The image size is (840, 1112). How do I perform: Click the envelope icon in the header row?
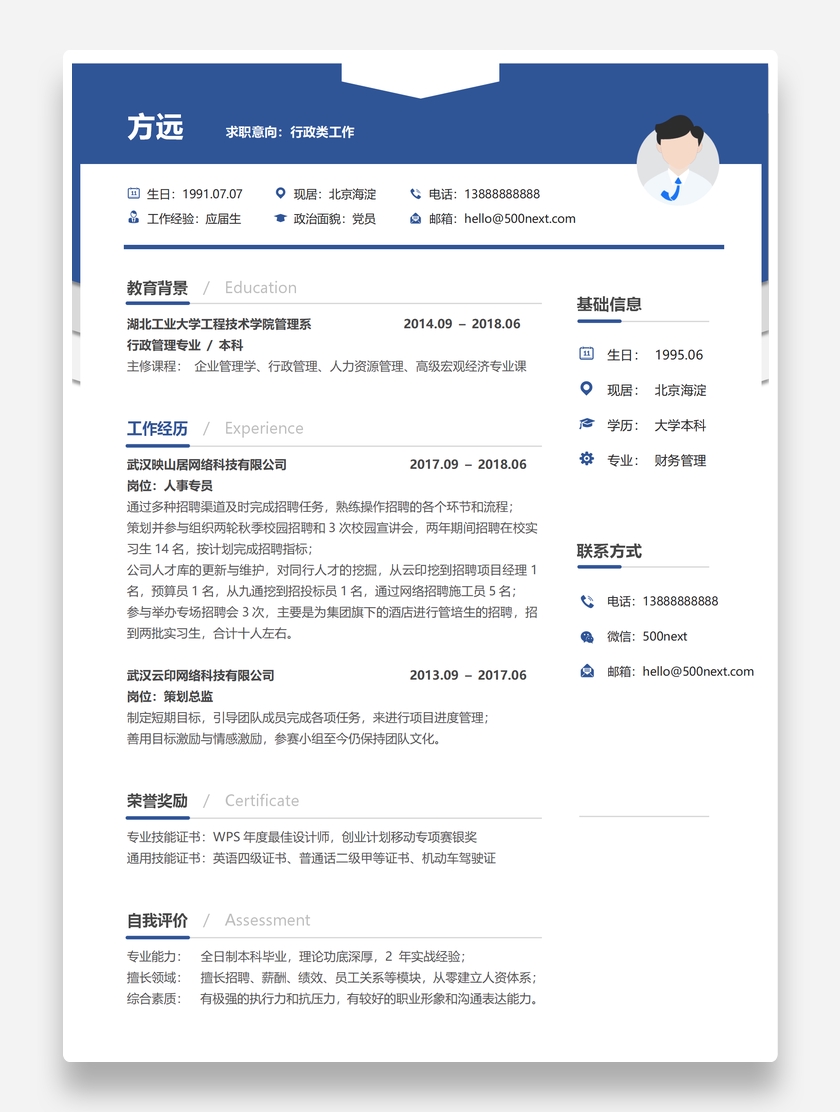pyautogui.click(x=415, y=218)
